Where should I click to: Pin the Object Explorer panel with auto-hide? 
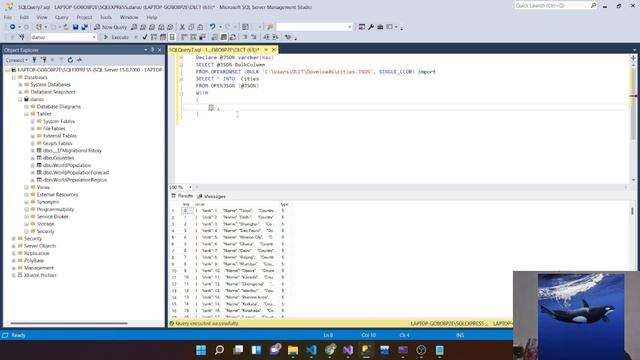(x=153, y=50)
